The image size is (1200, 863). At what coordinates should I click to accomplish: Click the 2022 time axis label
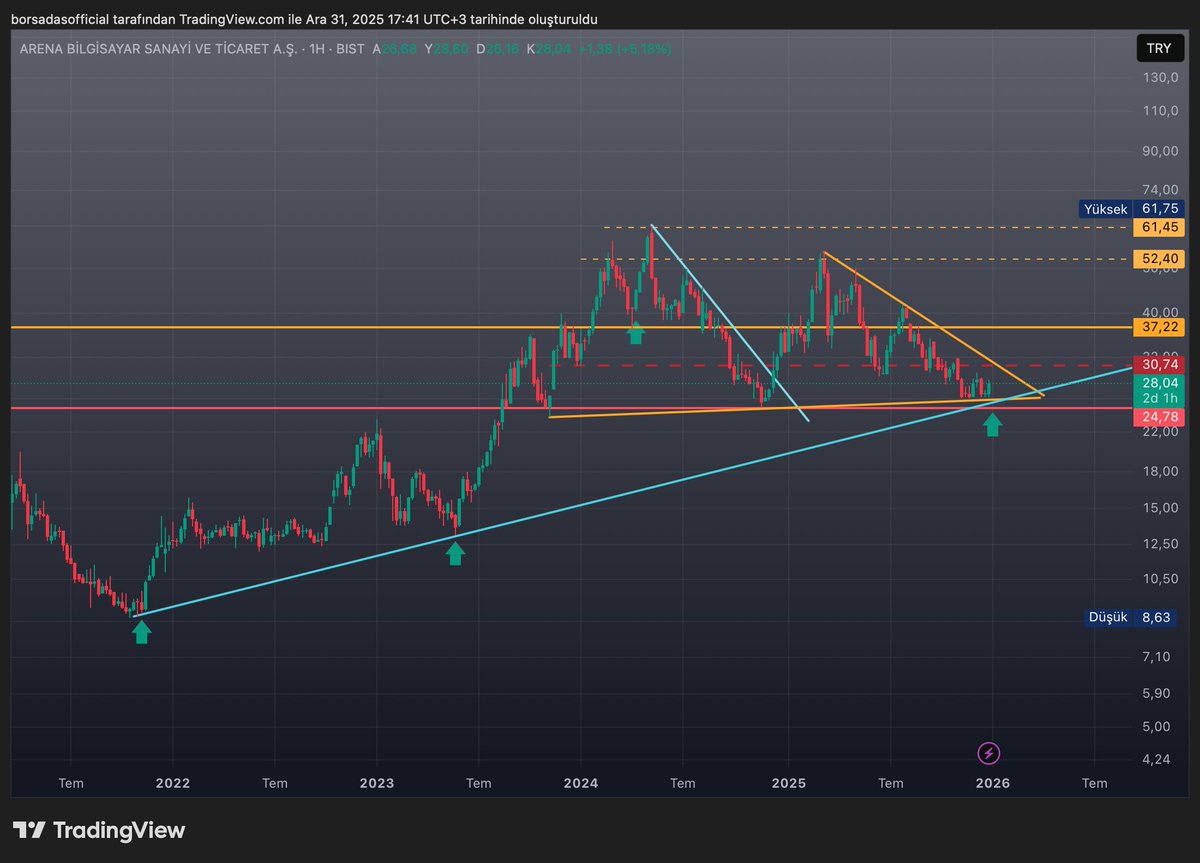[172, 784]
